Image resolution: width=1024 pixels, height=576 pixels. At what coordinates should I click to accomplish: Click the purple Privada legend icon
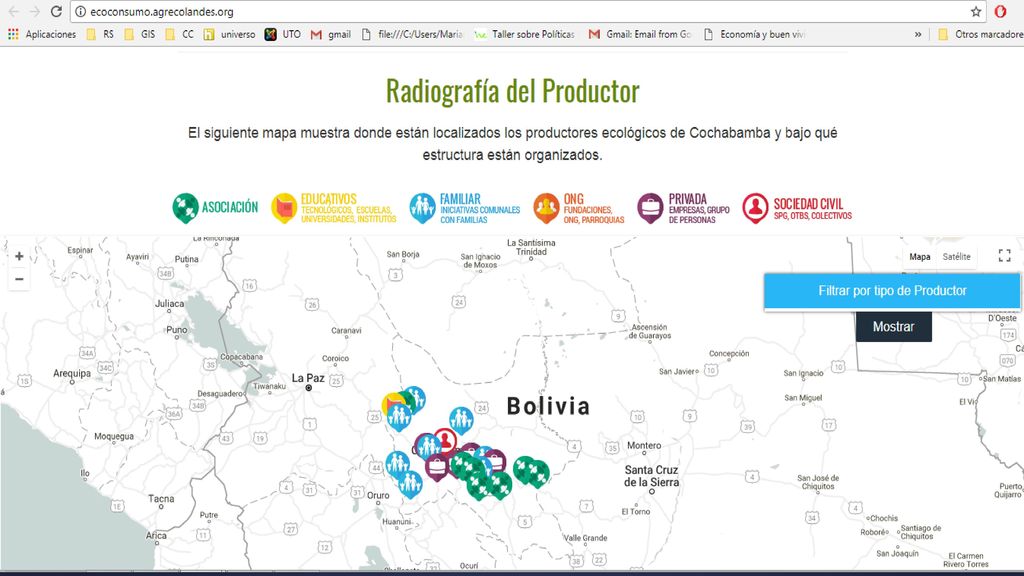650,208
